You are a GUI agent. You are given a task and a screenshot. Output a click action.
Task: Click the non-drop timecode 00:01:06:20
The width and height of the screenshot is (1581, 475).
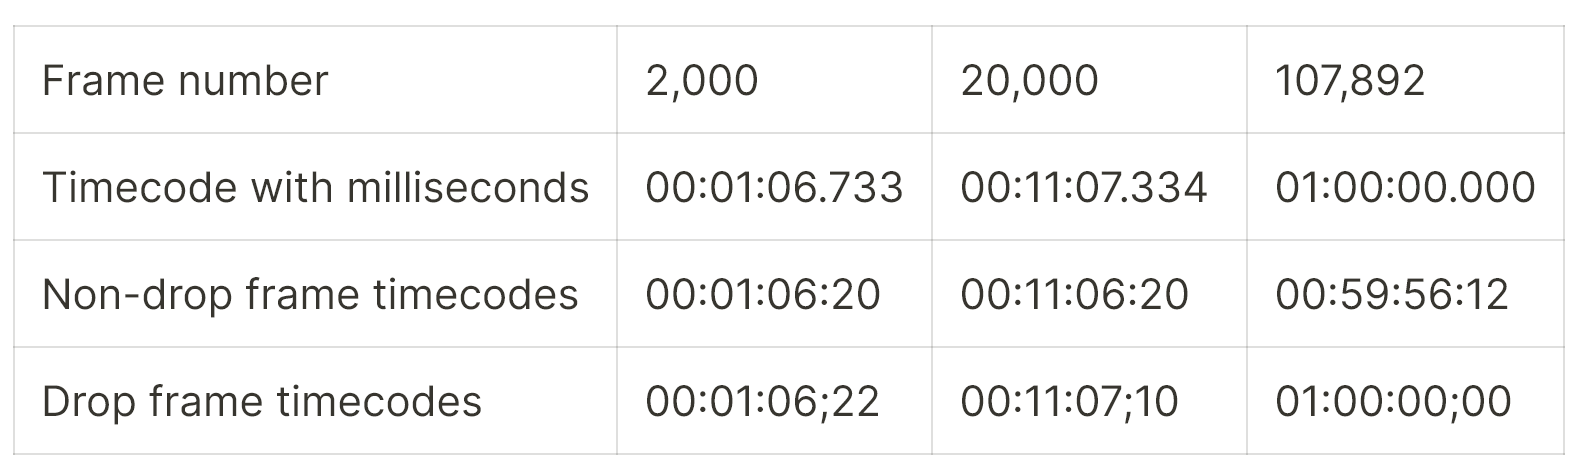click(763, 294)
